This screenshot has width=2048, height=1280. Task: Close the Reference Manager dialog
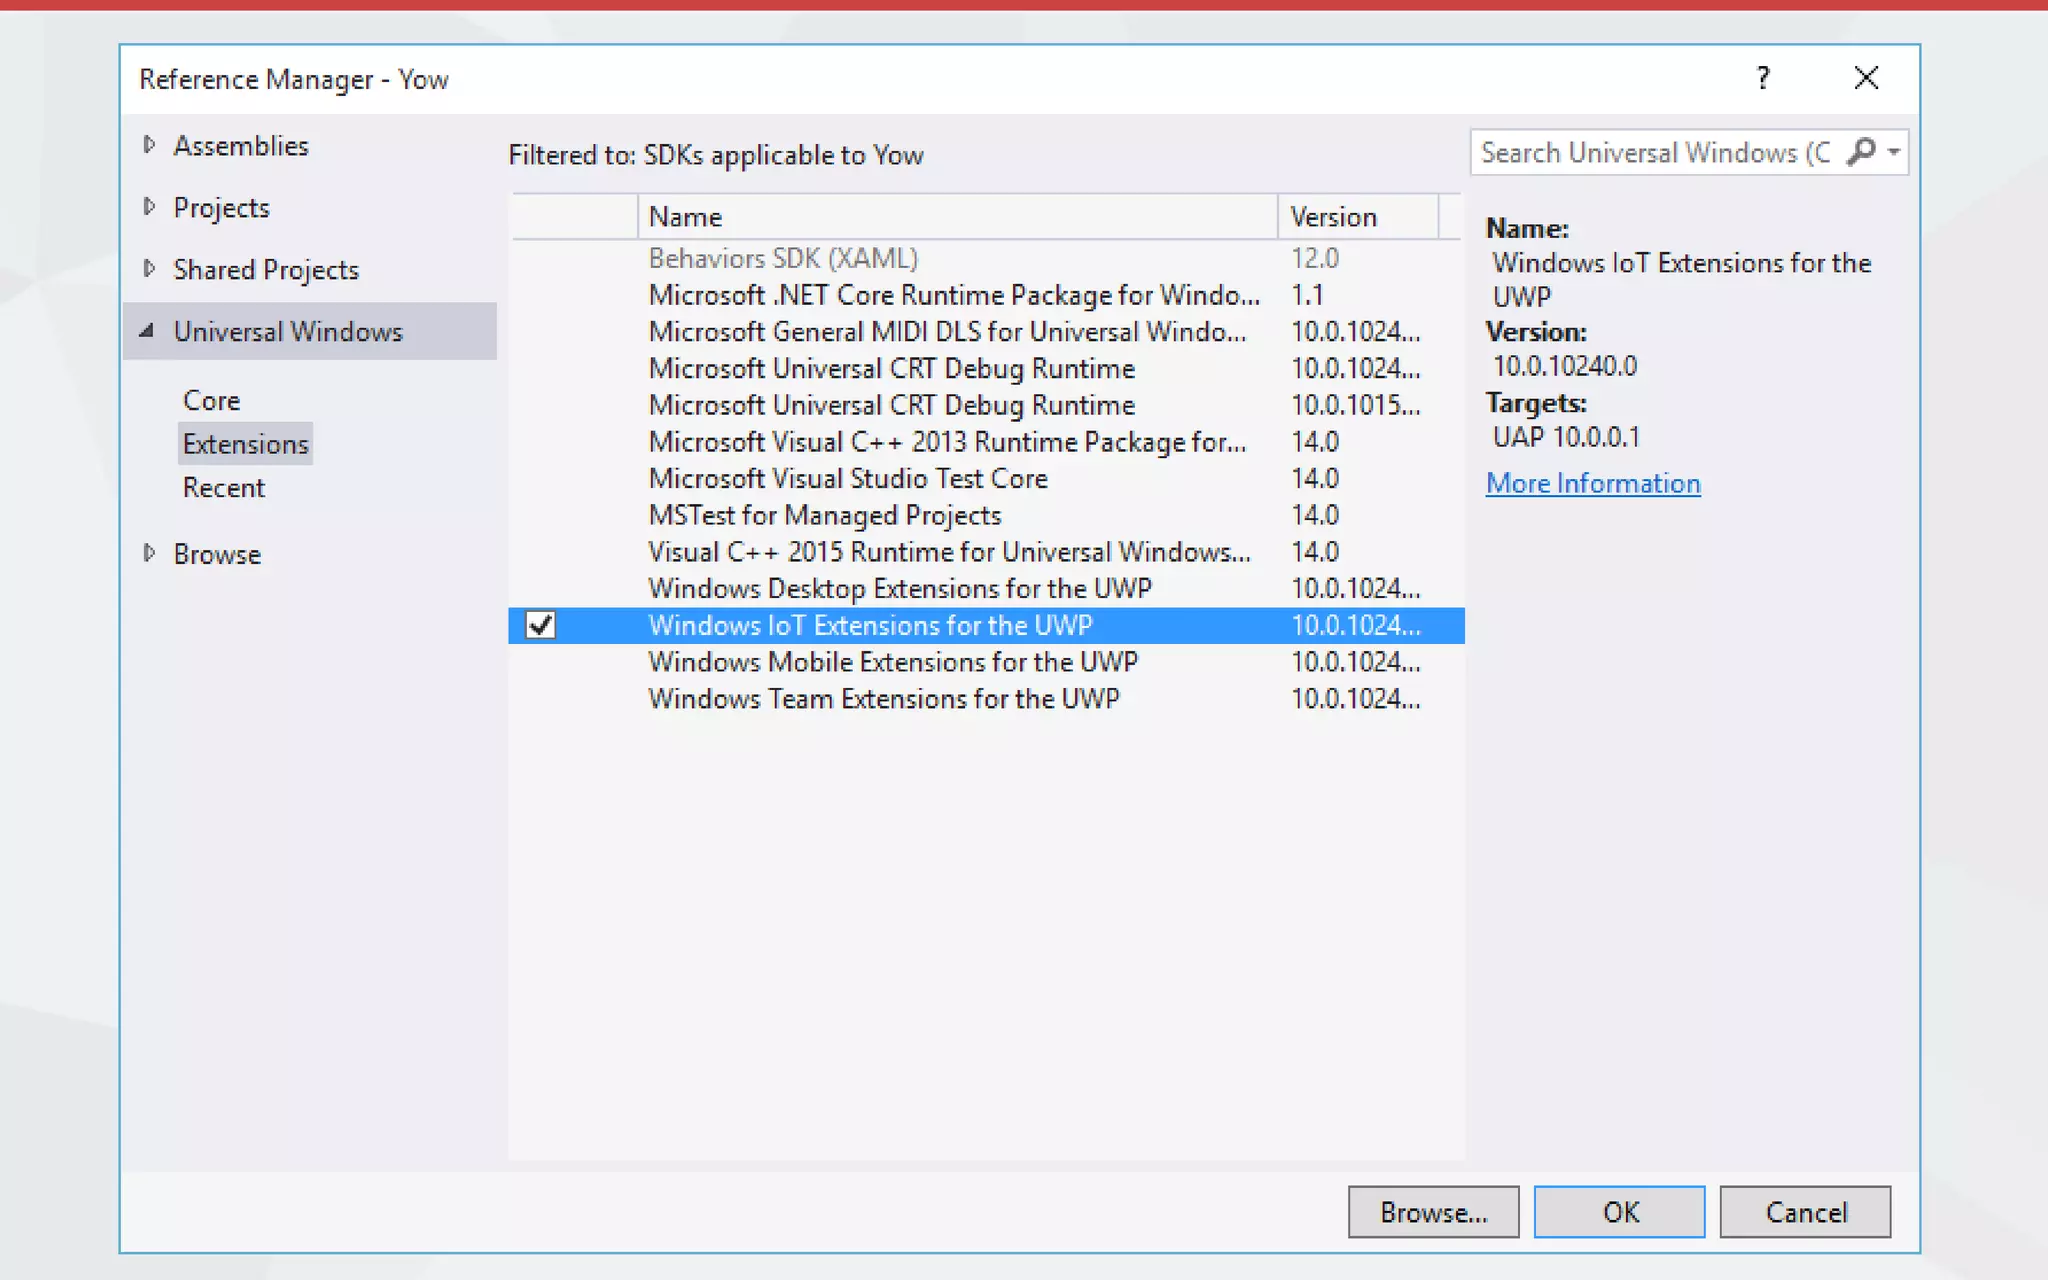(1865, 78)
